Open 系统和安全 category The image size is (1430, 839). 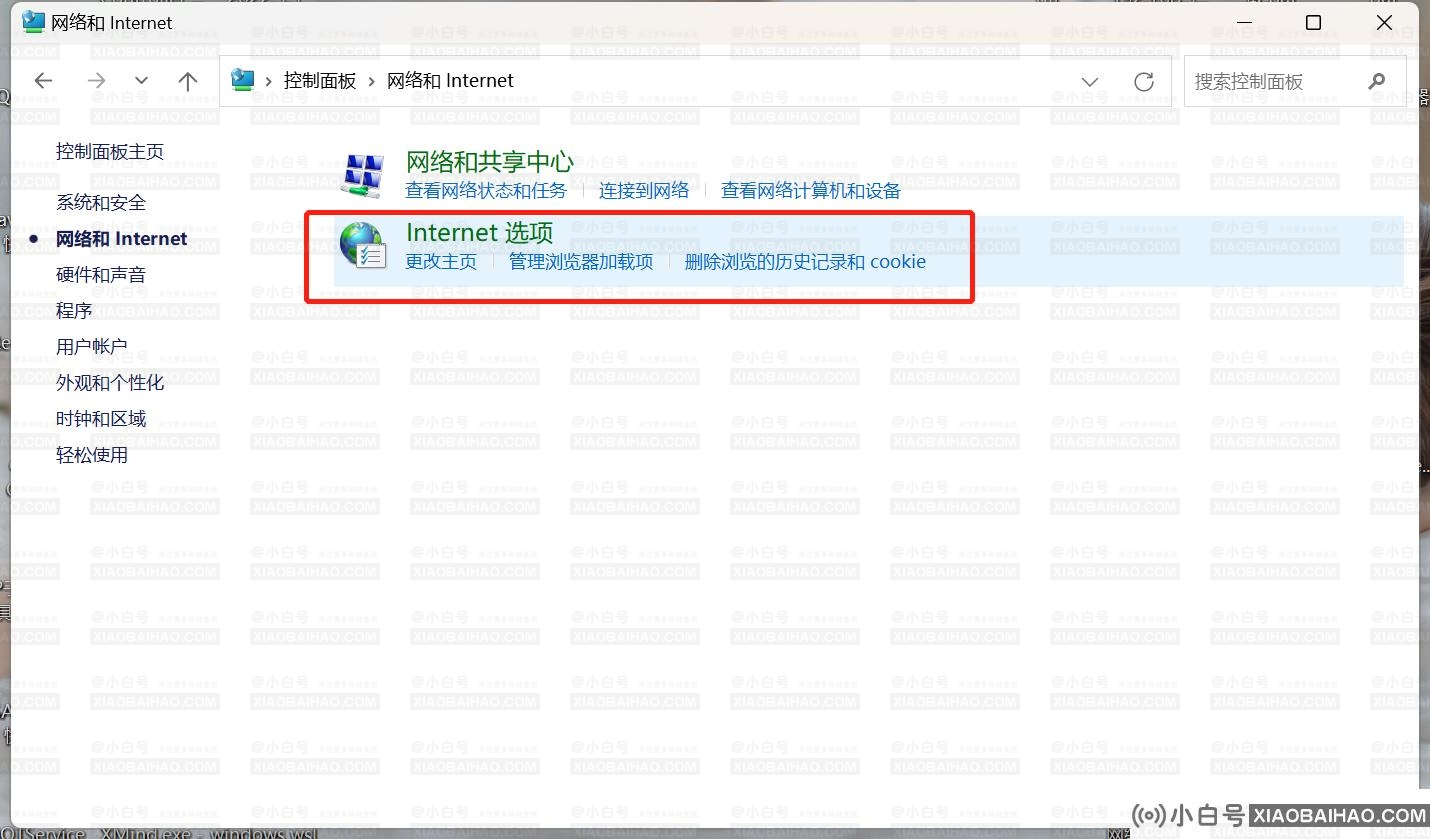(x=101, y=202)
